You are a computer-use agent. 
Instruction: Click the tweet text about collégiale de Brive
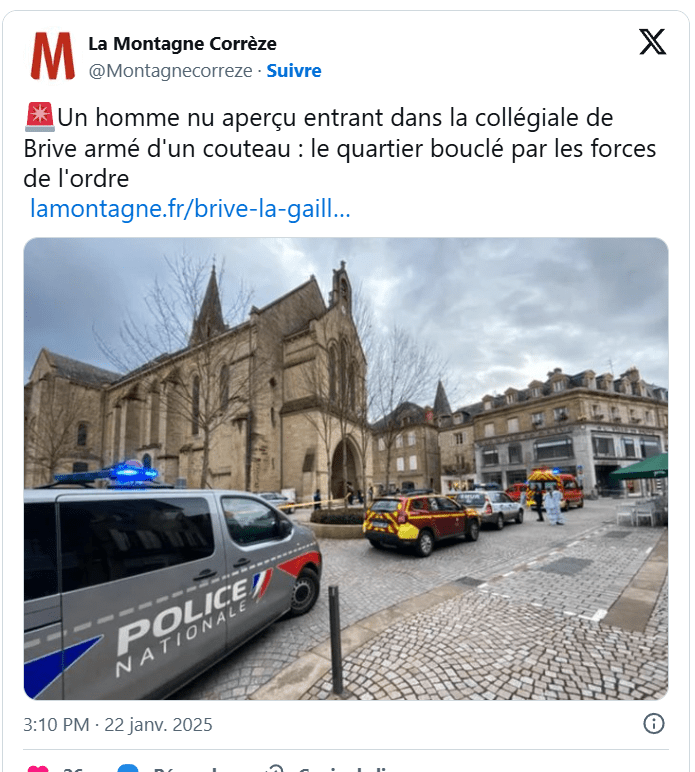[340, 148]
